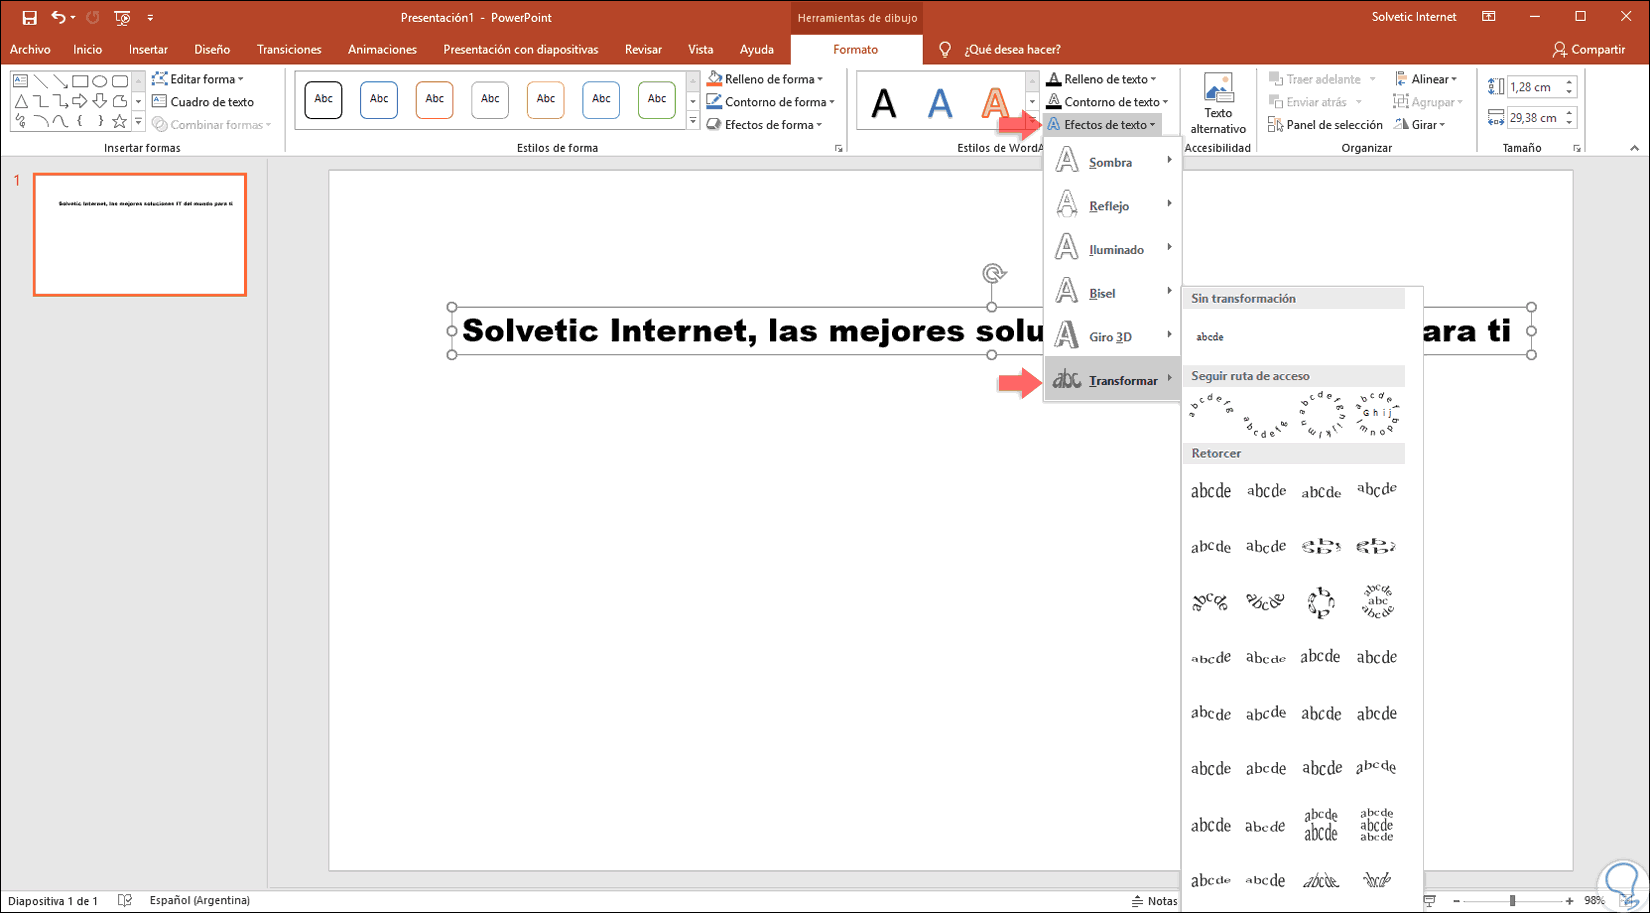Open the Sombra submenu
Screen dimensions: 1650x913
pos(1112,162)
